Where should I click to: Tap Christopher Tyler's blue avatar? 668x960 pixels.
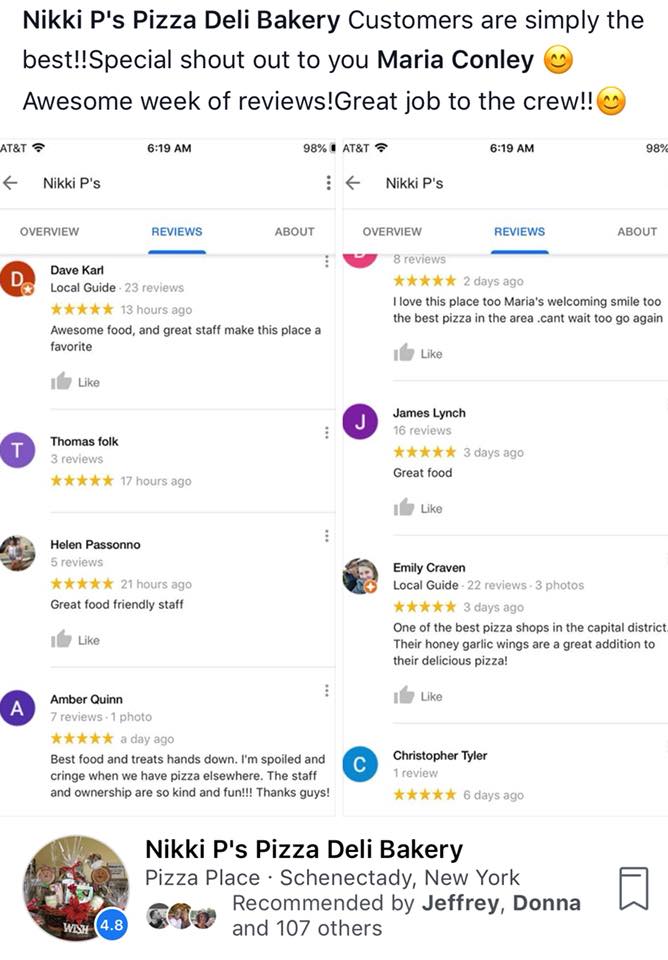[360, 765]
